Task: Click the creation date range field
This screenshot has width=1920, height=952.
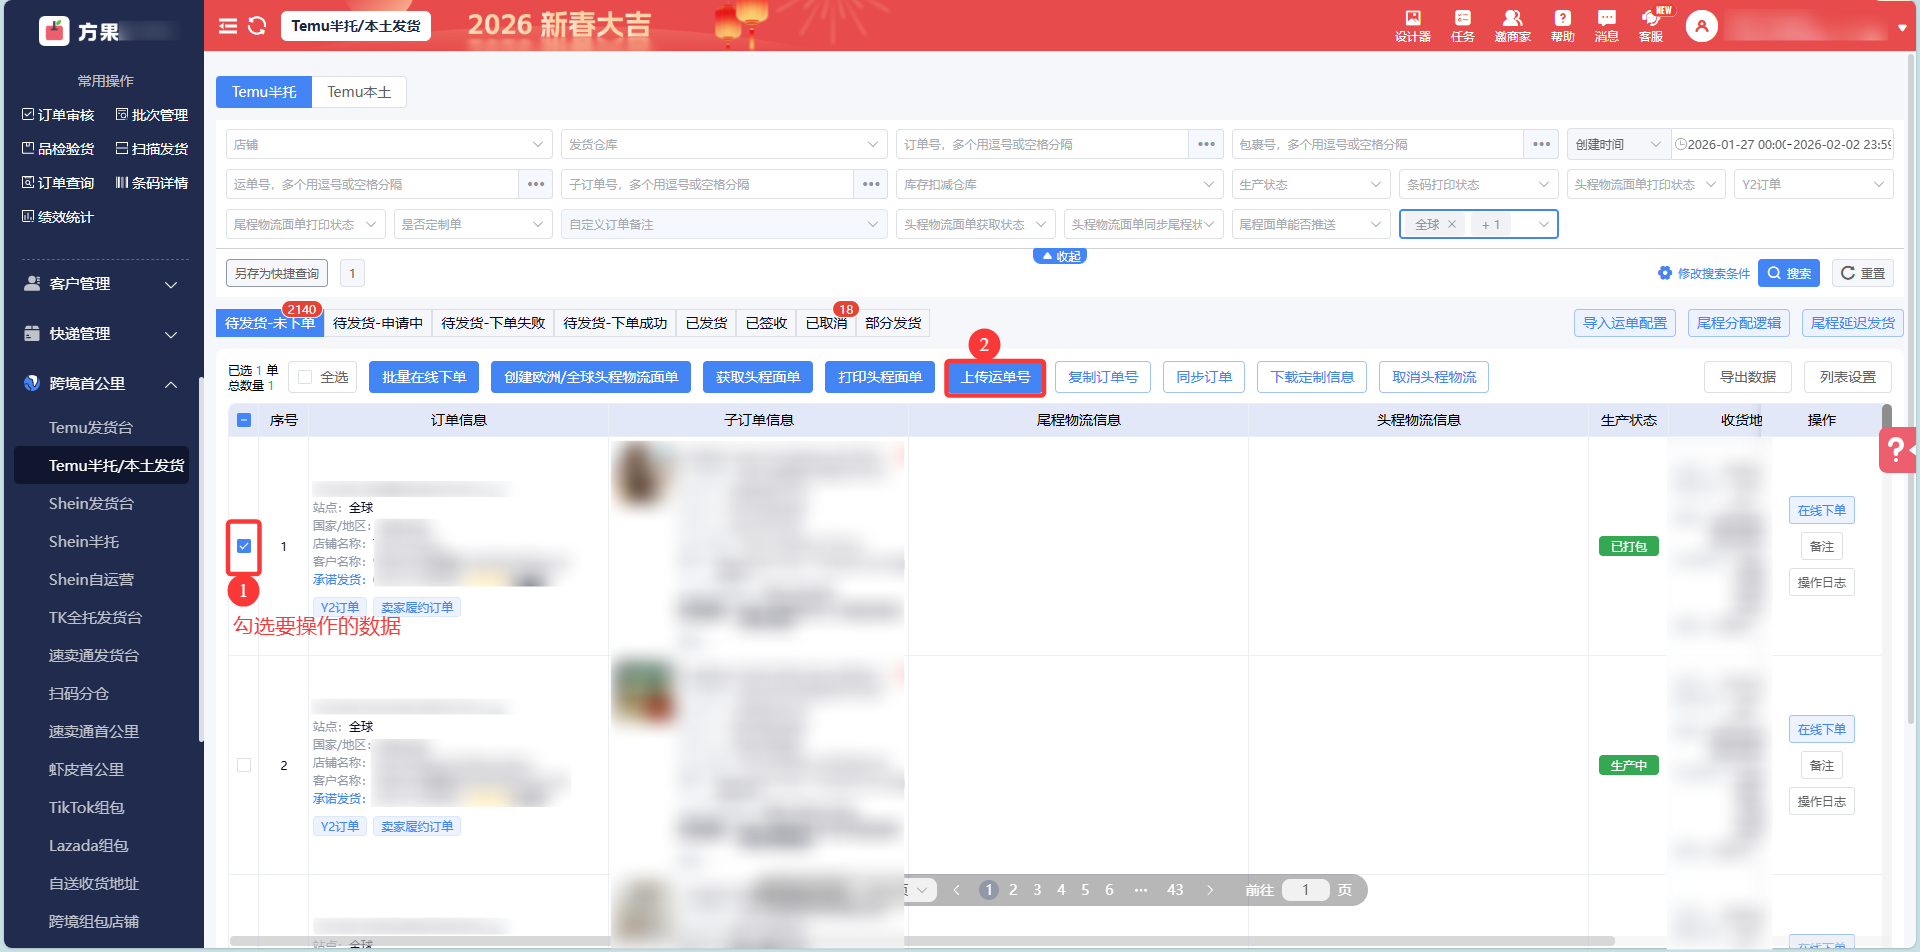Action: click(1782, 144)
